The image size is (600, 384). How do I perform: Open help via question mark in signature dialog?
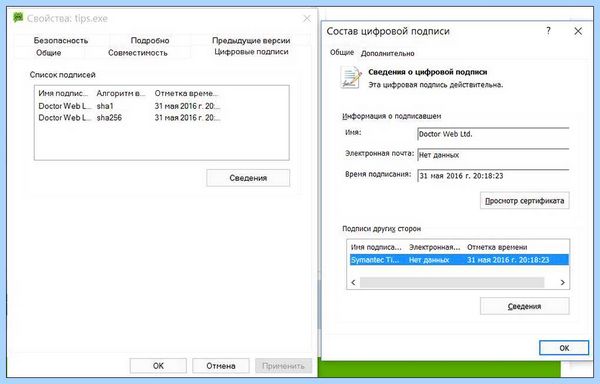[548, 31]
